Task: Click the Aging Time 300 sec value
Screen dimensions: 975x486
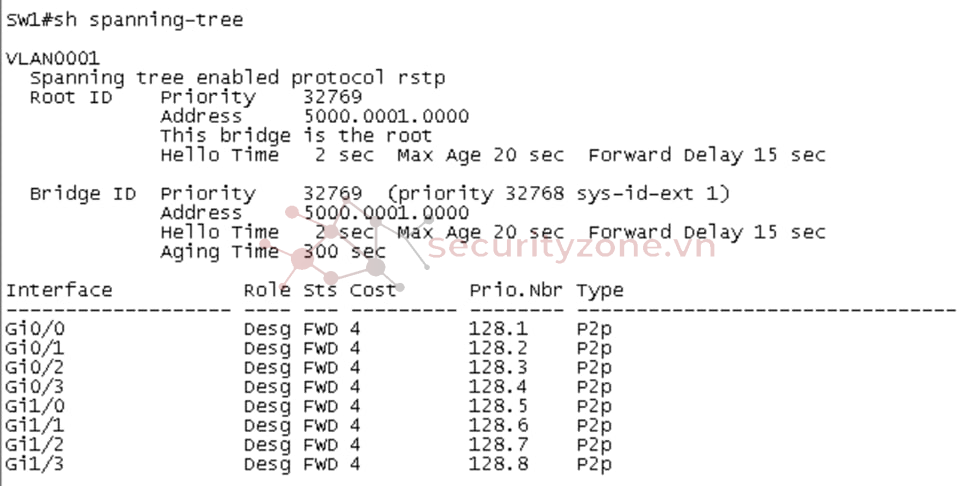Action: [344, 252]
